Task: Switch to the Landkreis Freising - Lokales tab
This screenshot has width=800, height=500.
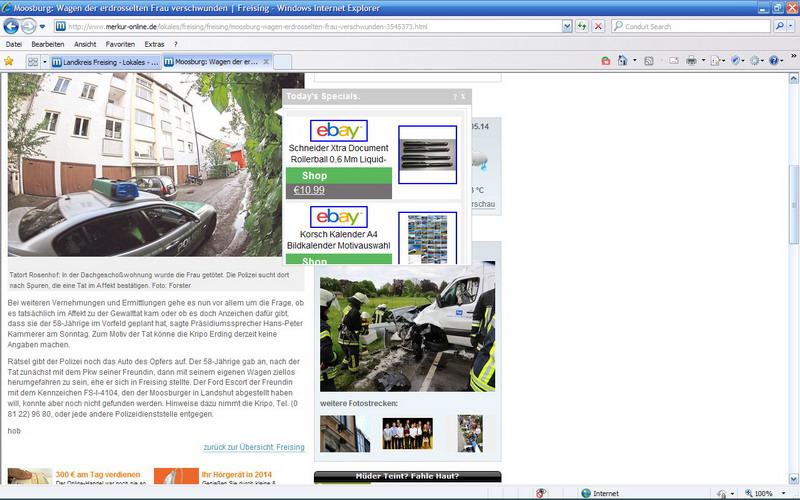Action: coord(106,62)
